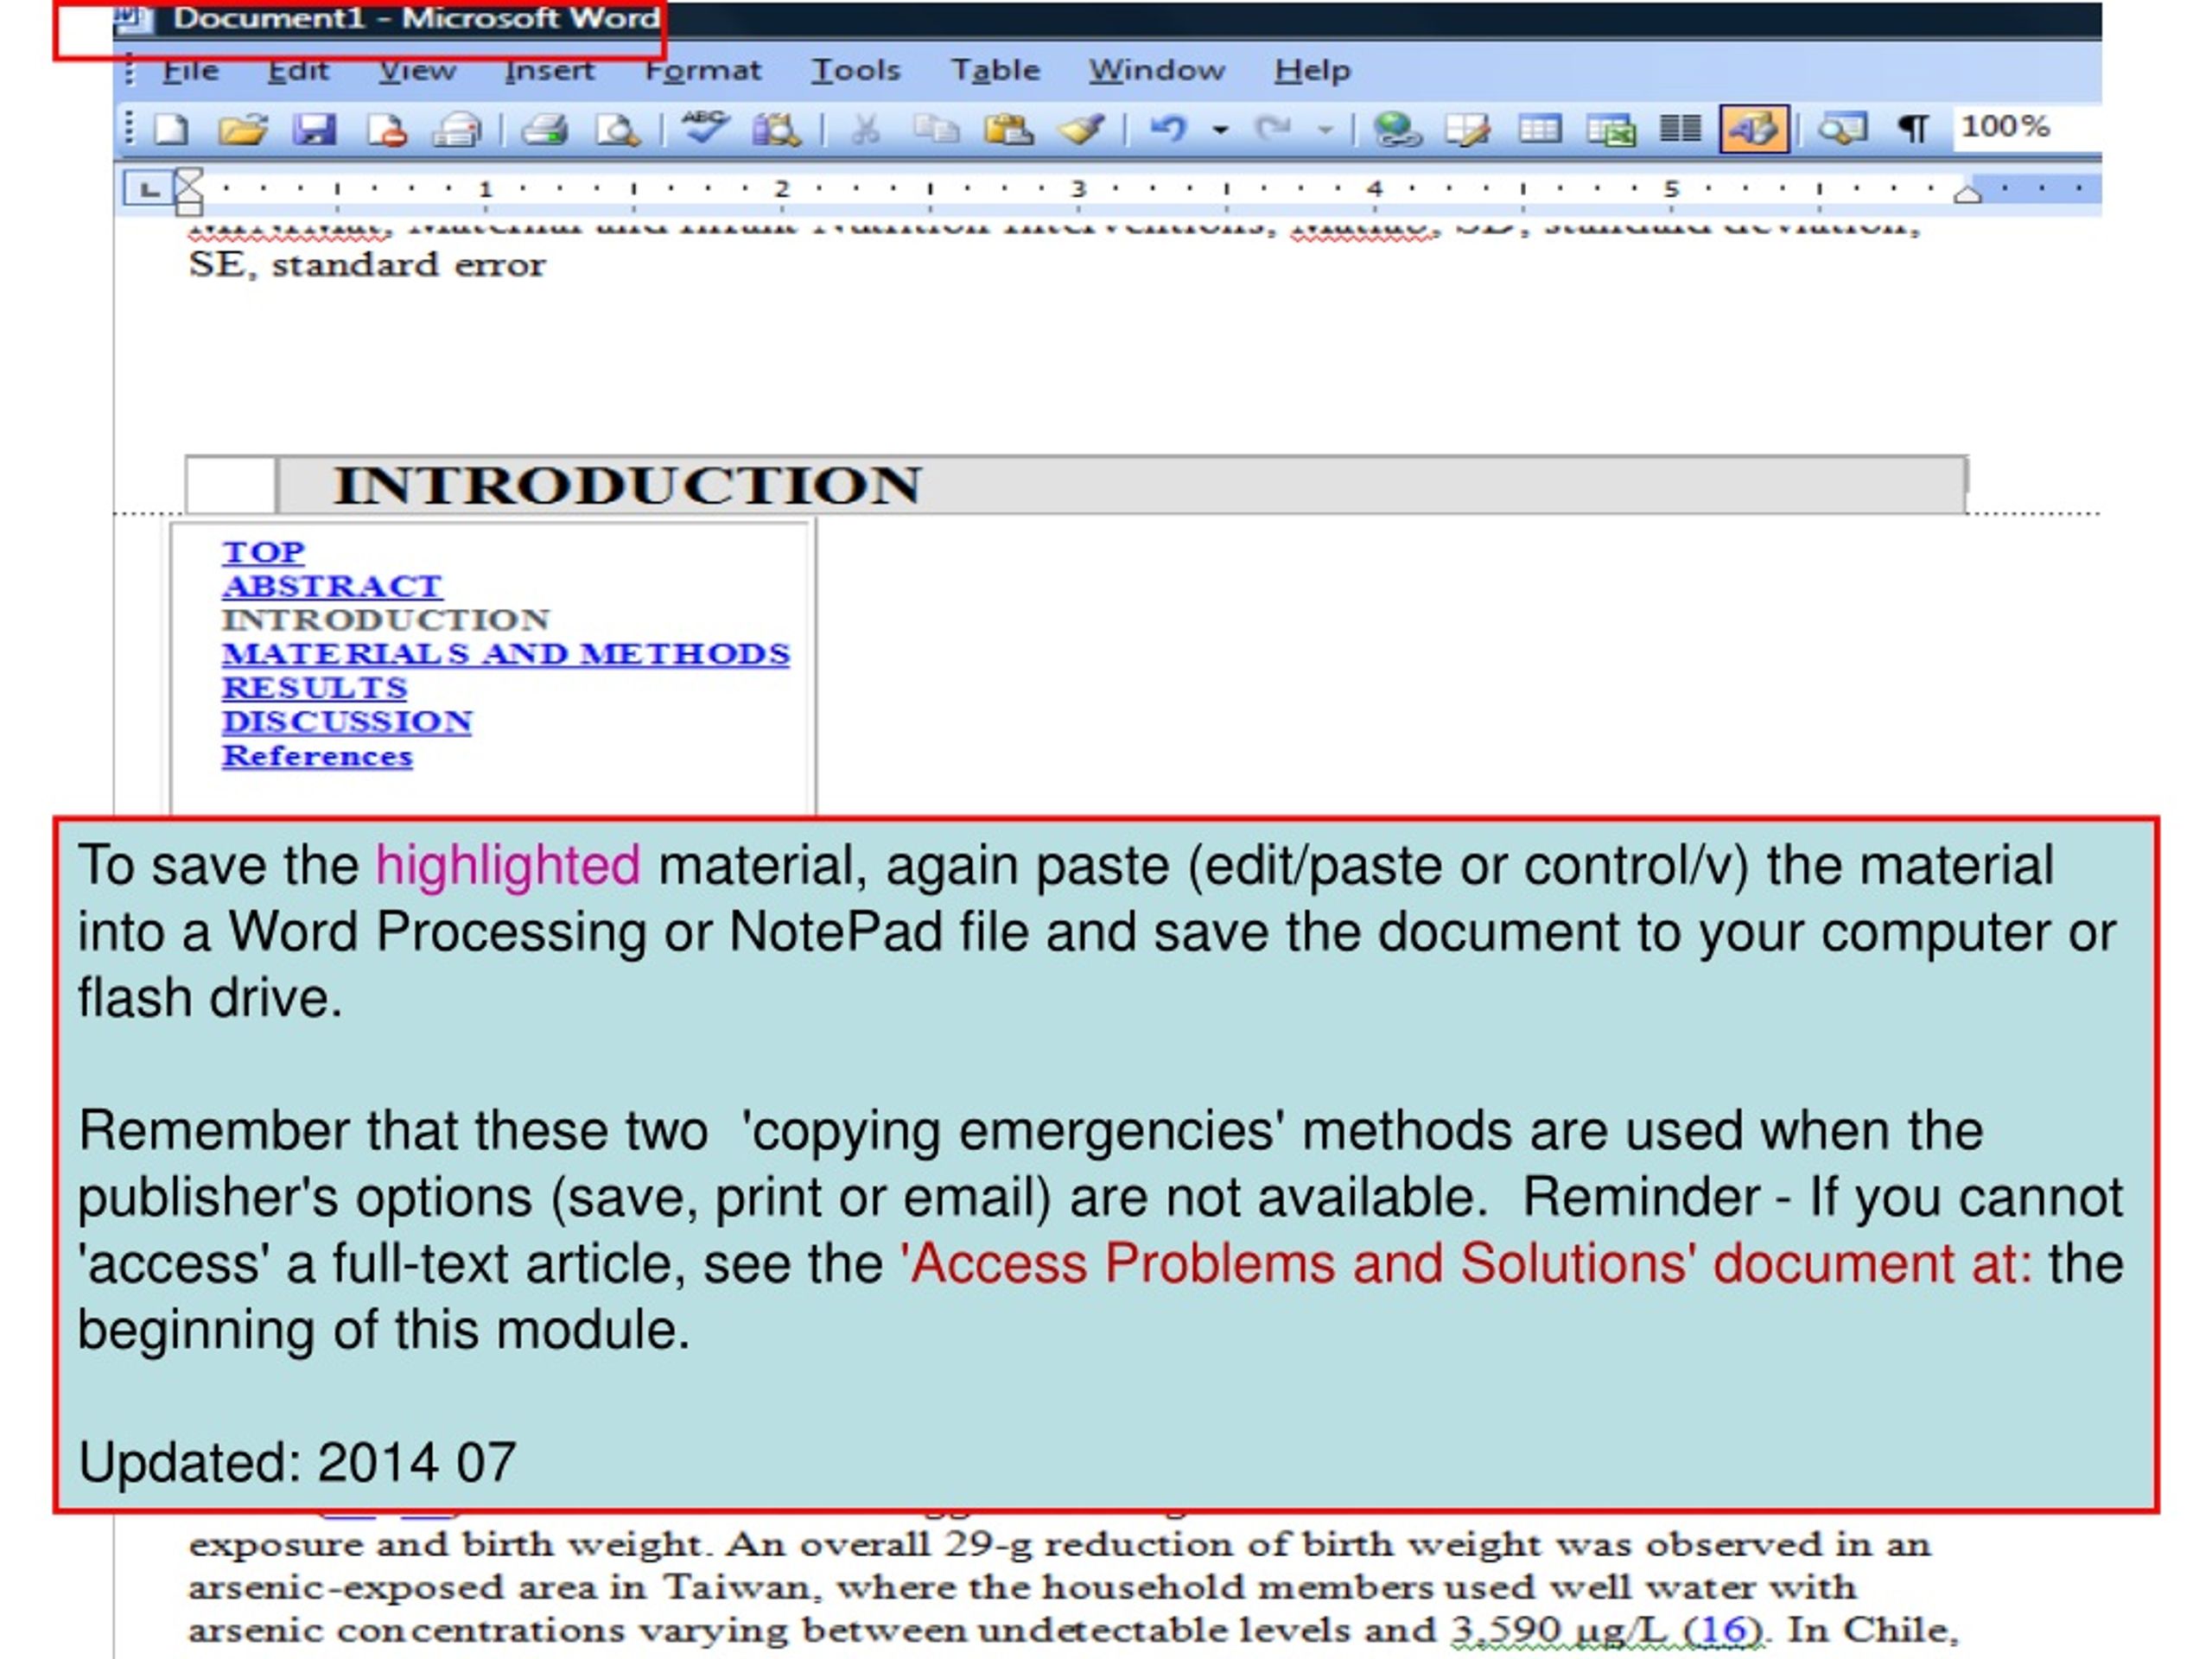Screen dimensions: 2212x1659
Task: Toggle the Tables and Borders toolbar icon
Action: [x=1468, y=130]
